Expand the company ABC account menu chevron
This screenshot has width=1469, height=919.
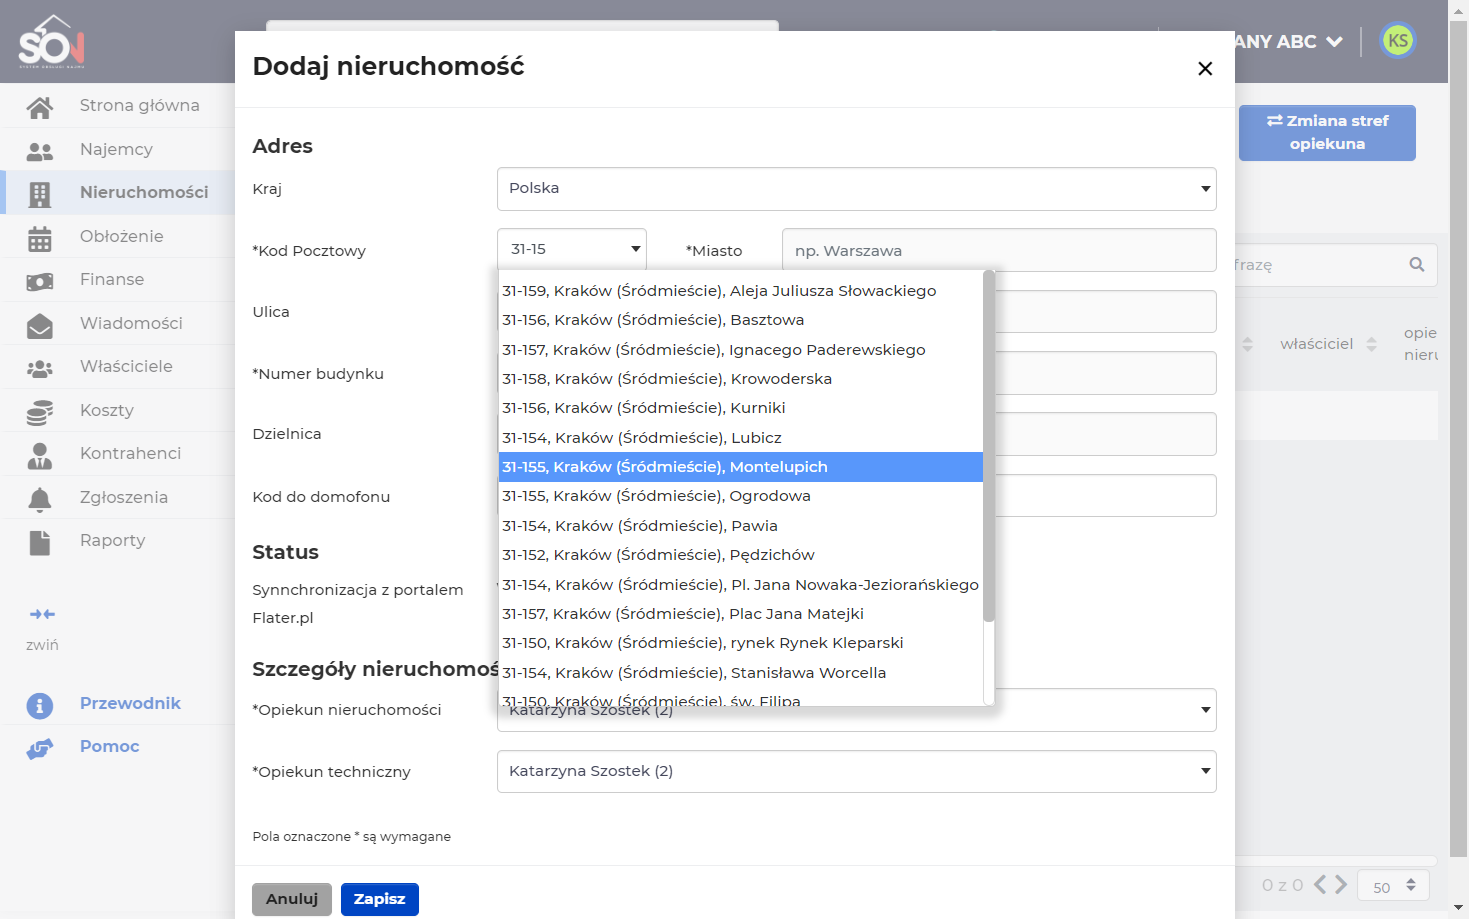click(x=1334, y=42)
